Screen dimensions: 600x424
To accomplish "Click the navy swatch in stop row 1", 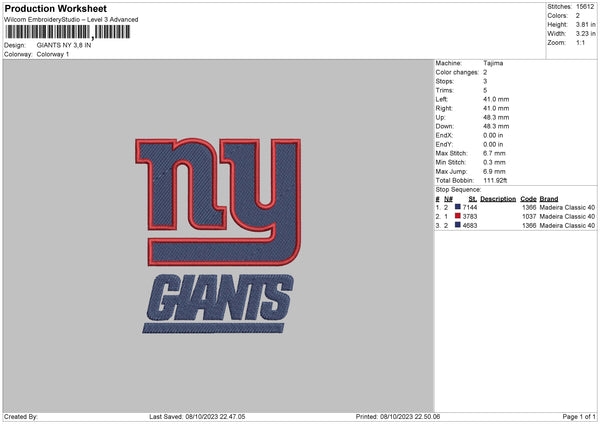I will click(458, 207).
